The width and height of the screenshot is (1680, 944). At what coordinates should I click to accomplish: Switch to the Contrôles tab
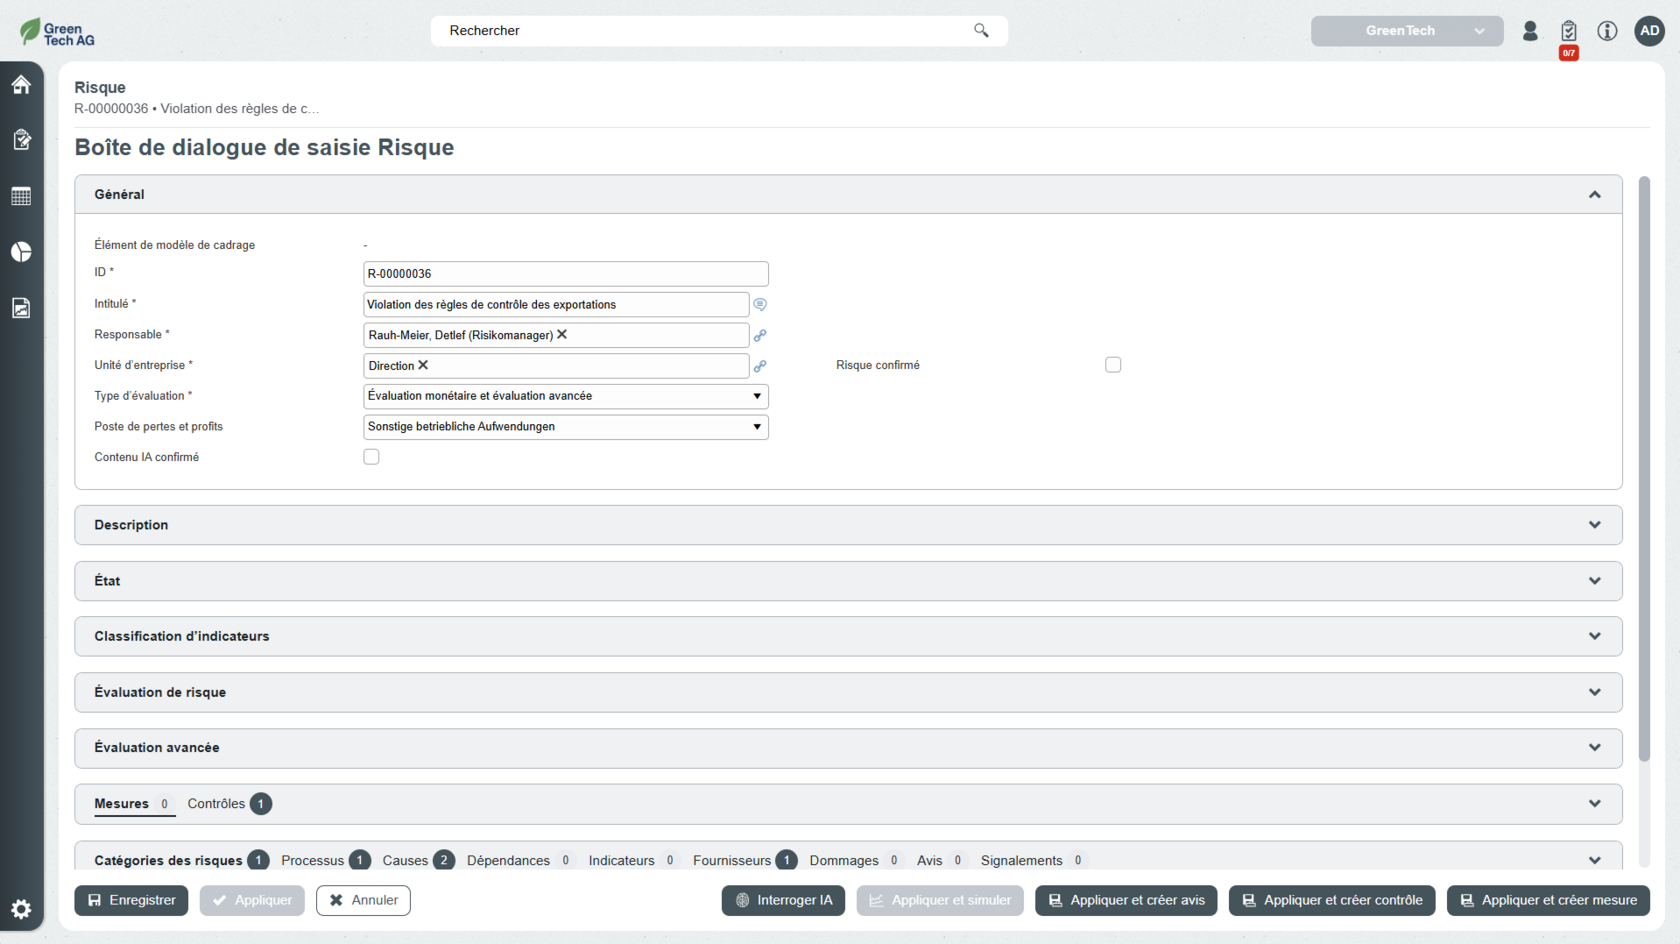pyautogui.click(x=216, y=804)
